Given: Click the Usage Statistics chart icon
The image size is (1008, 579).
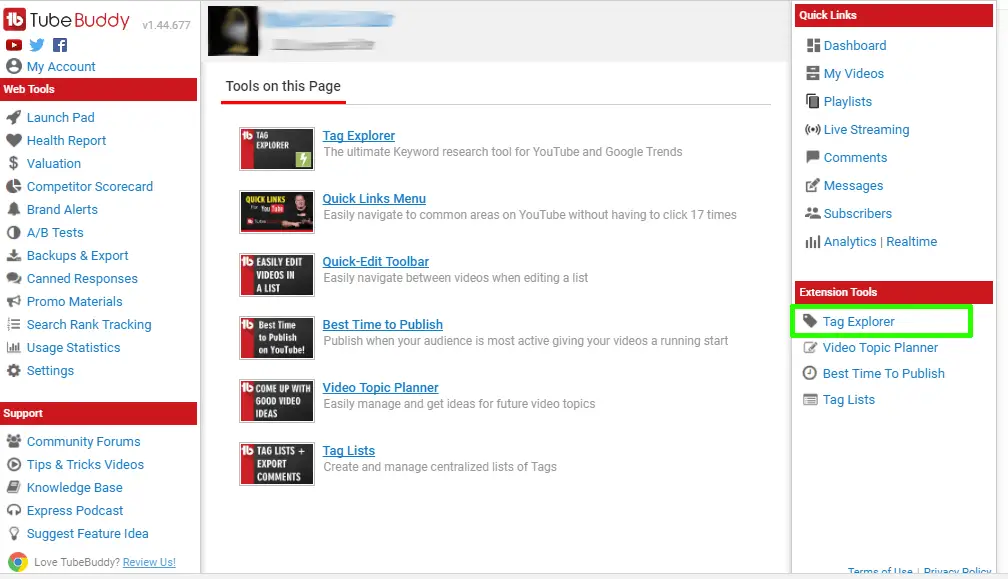Looking at the screenshot, I should coord(14,348).
